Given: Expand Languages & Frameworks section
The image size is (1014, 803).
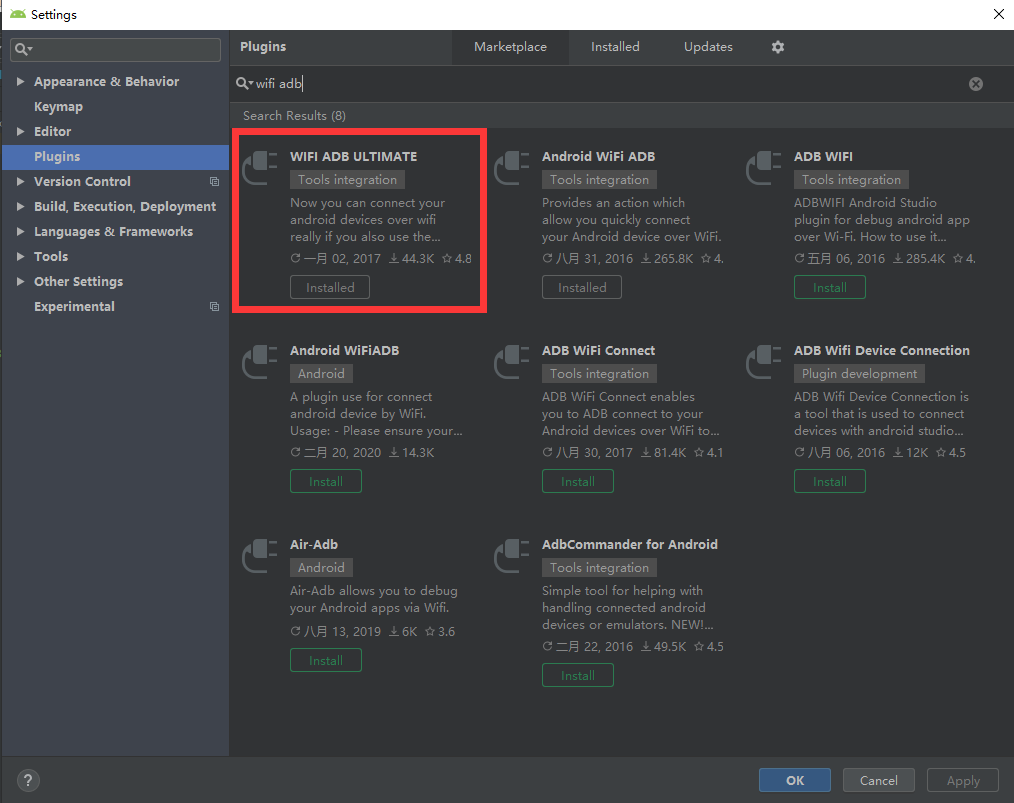Looking at the screenshot, I should tap(20, 231).
